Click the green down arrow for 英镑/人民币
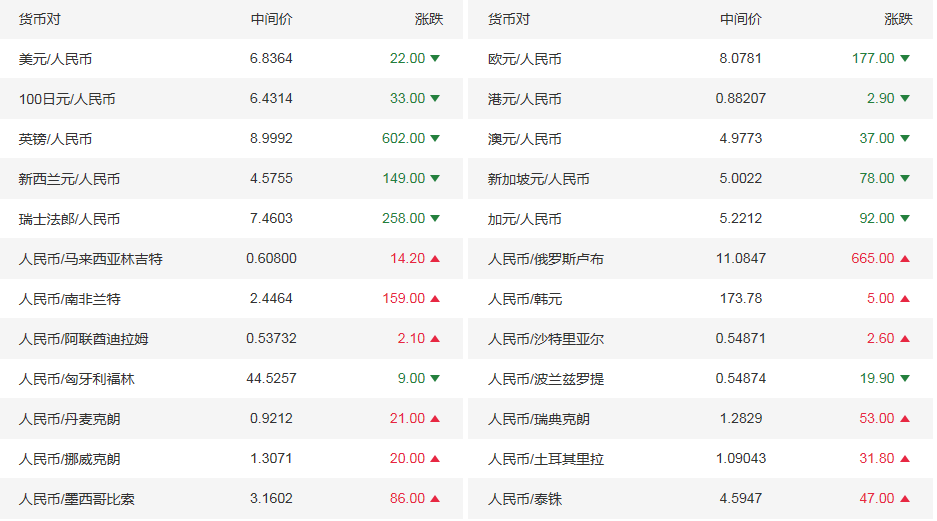 click(435, 139)
